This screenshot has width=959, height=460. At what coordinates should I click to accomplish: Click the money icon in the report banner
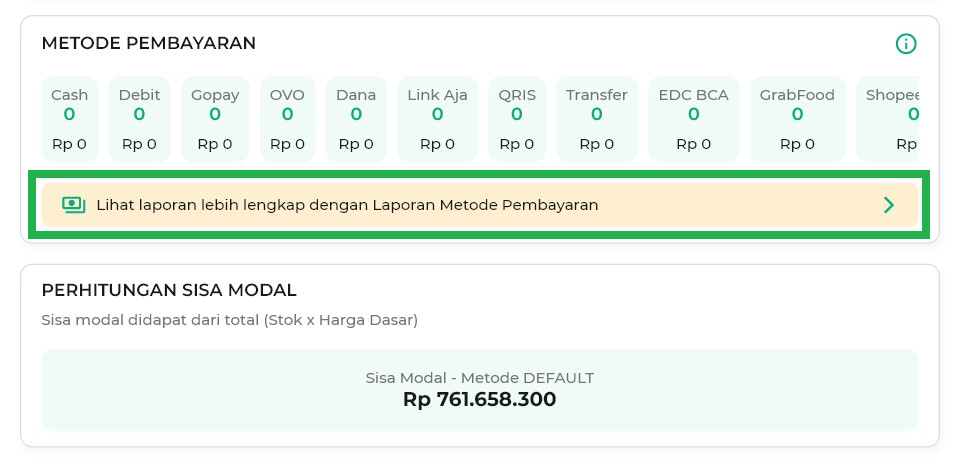(x=73, y=205)
